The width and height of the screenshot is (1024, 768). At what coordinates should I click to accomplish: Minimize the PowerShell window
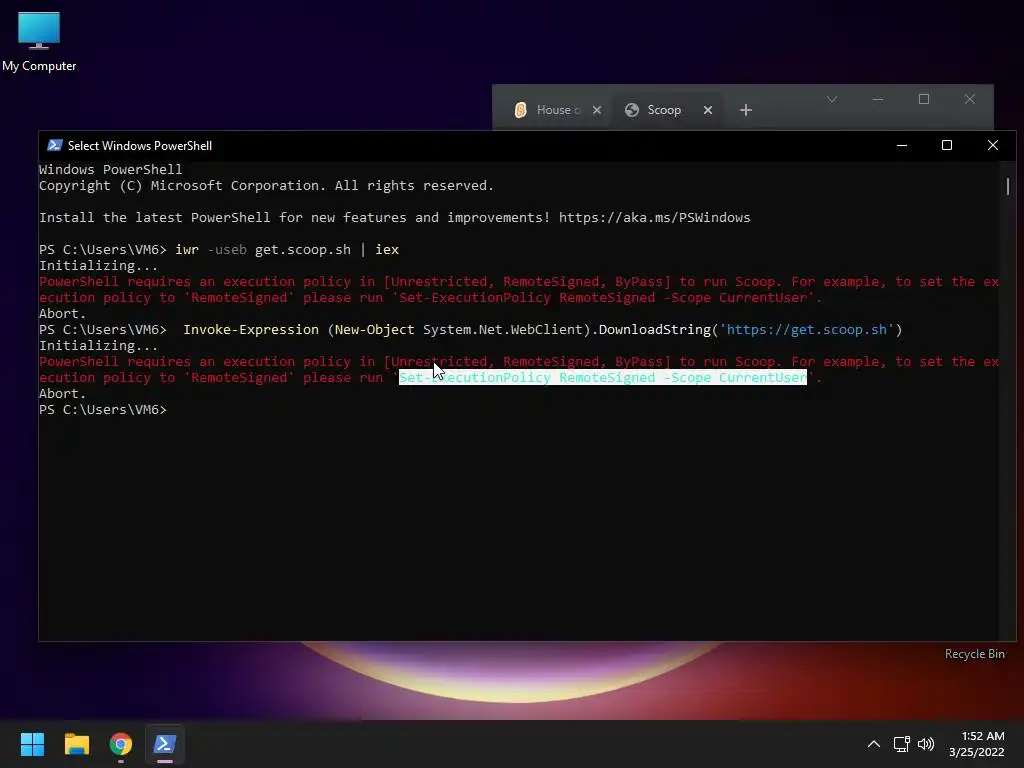tap(902, 146)
